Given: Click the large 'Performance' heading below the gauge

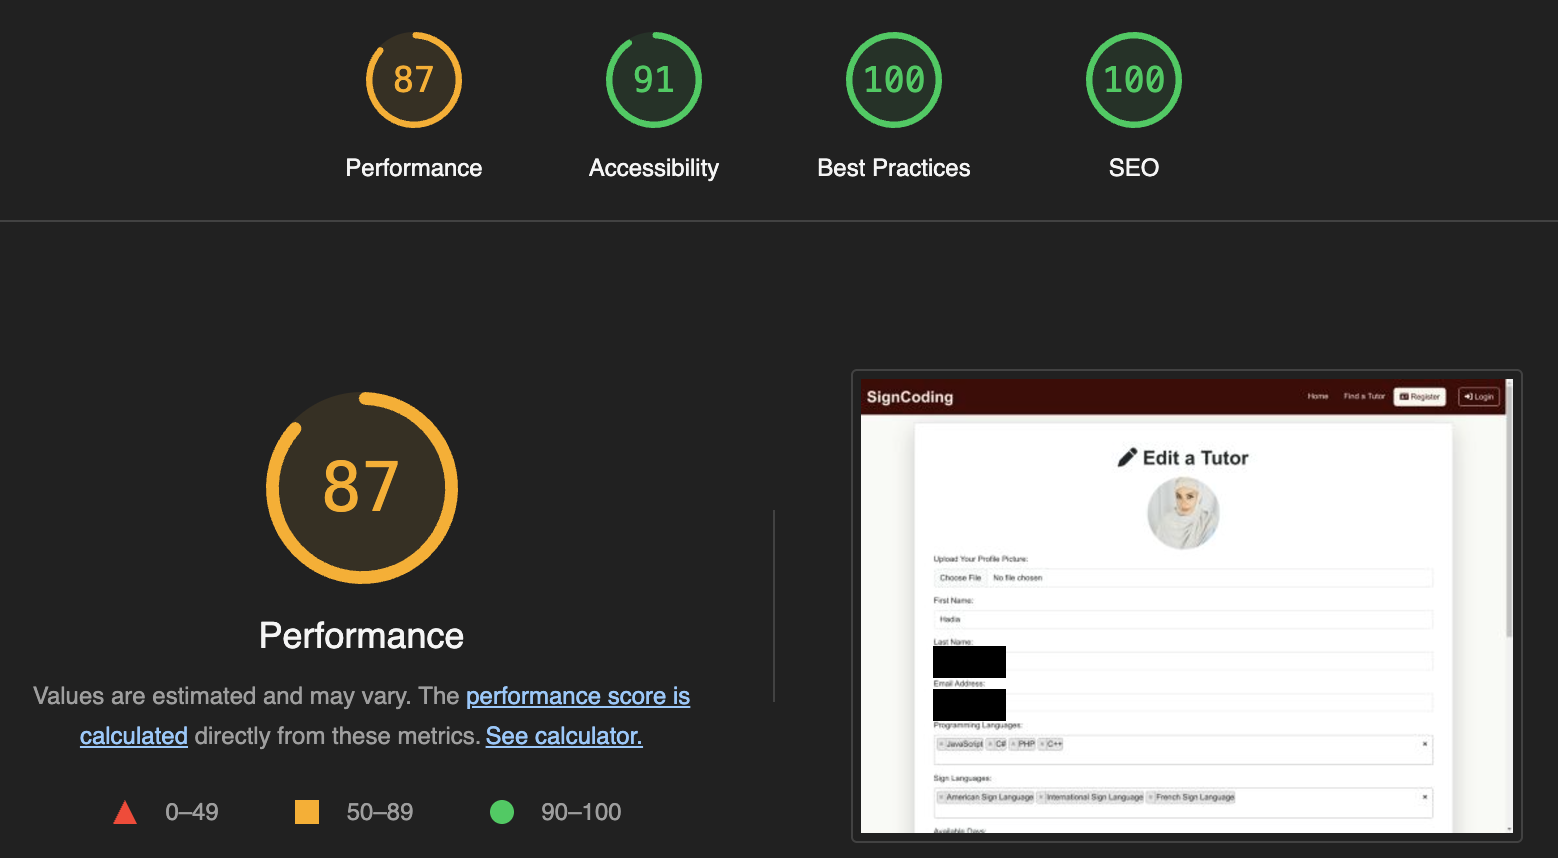Looking at the screenshot, I should click(x=362, y=636).
